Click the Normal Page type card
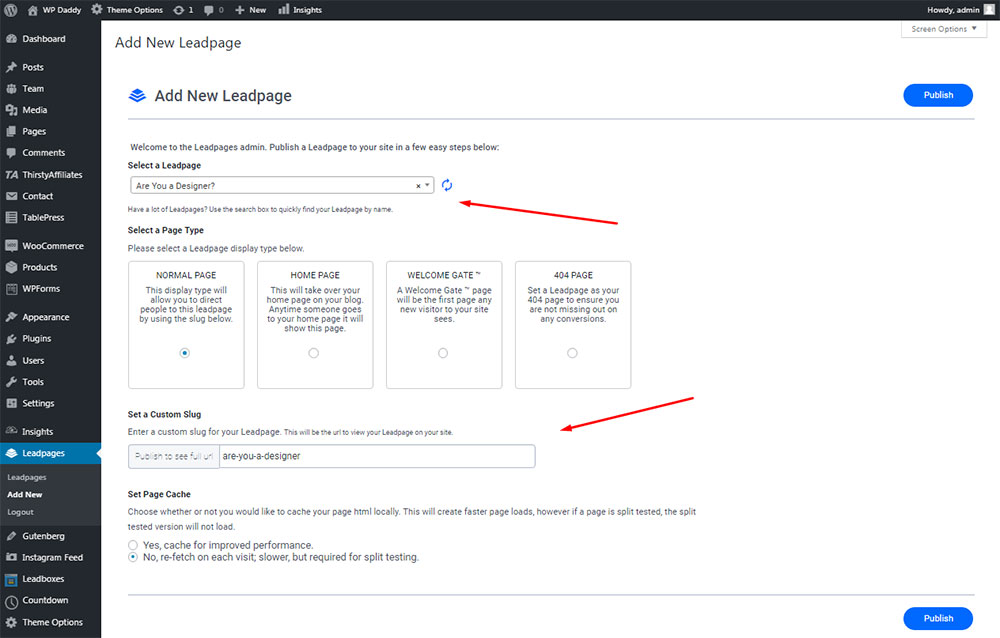 tap(186, 325)
